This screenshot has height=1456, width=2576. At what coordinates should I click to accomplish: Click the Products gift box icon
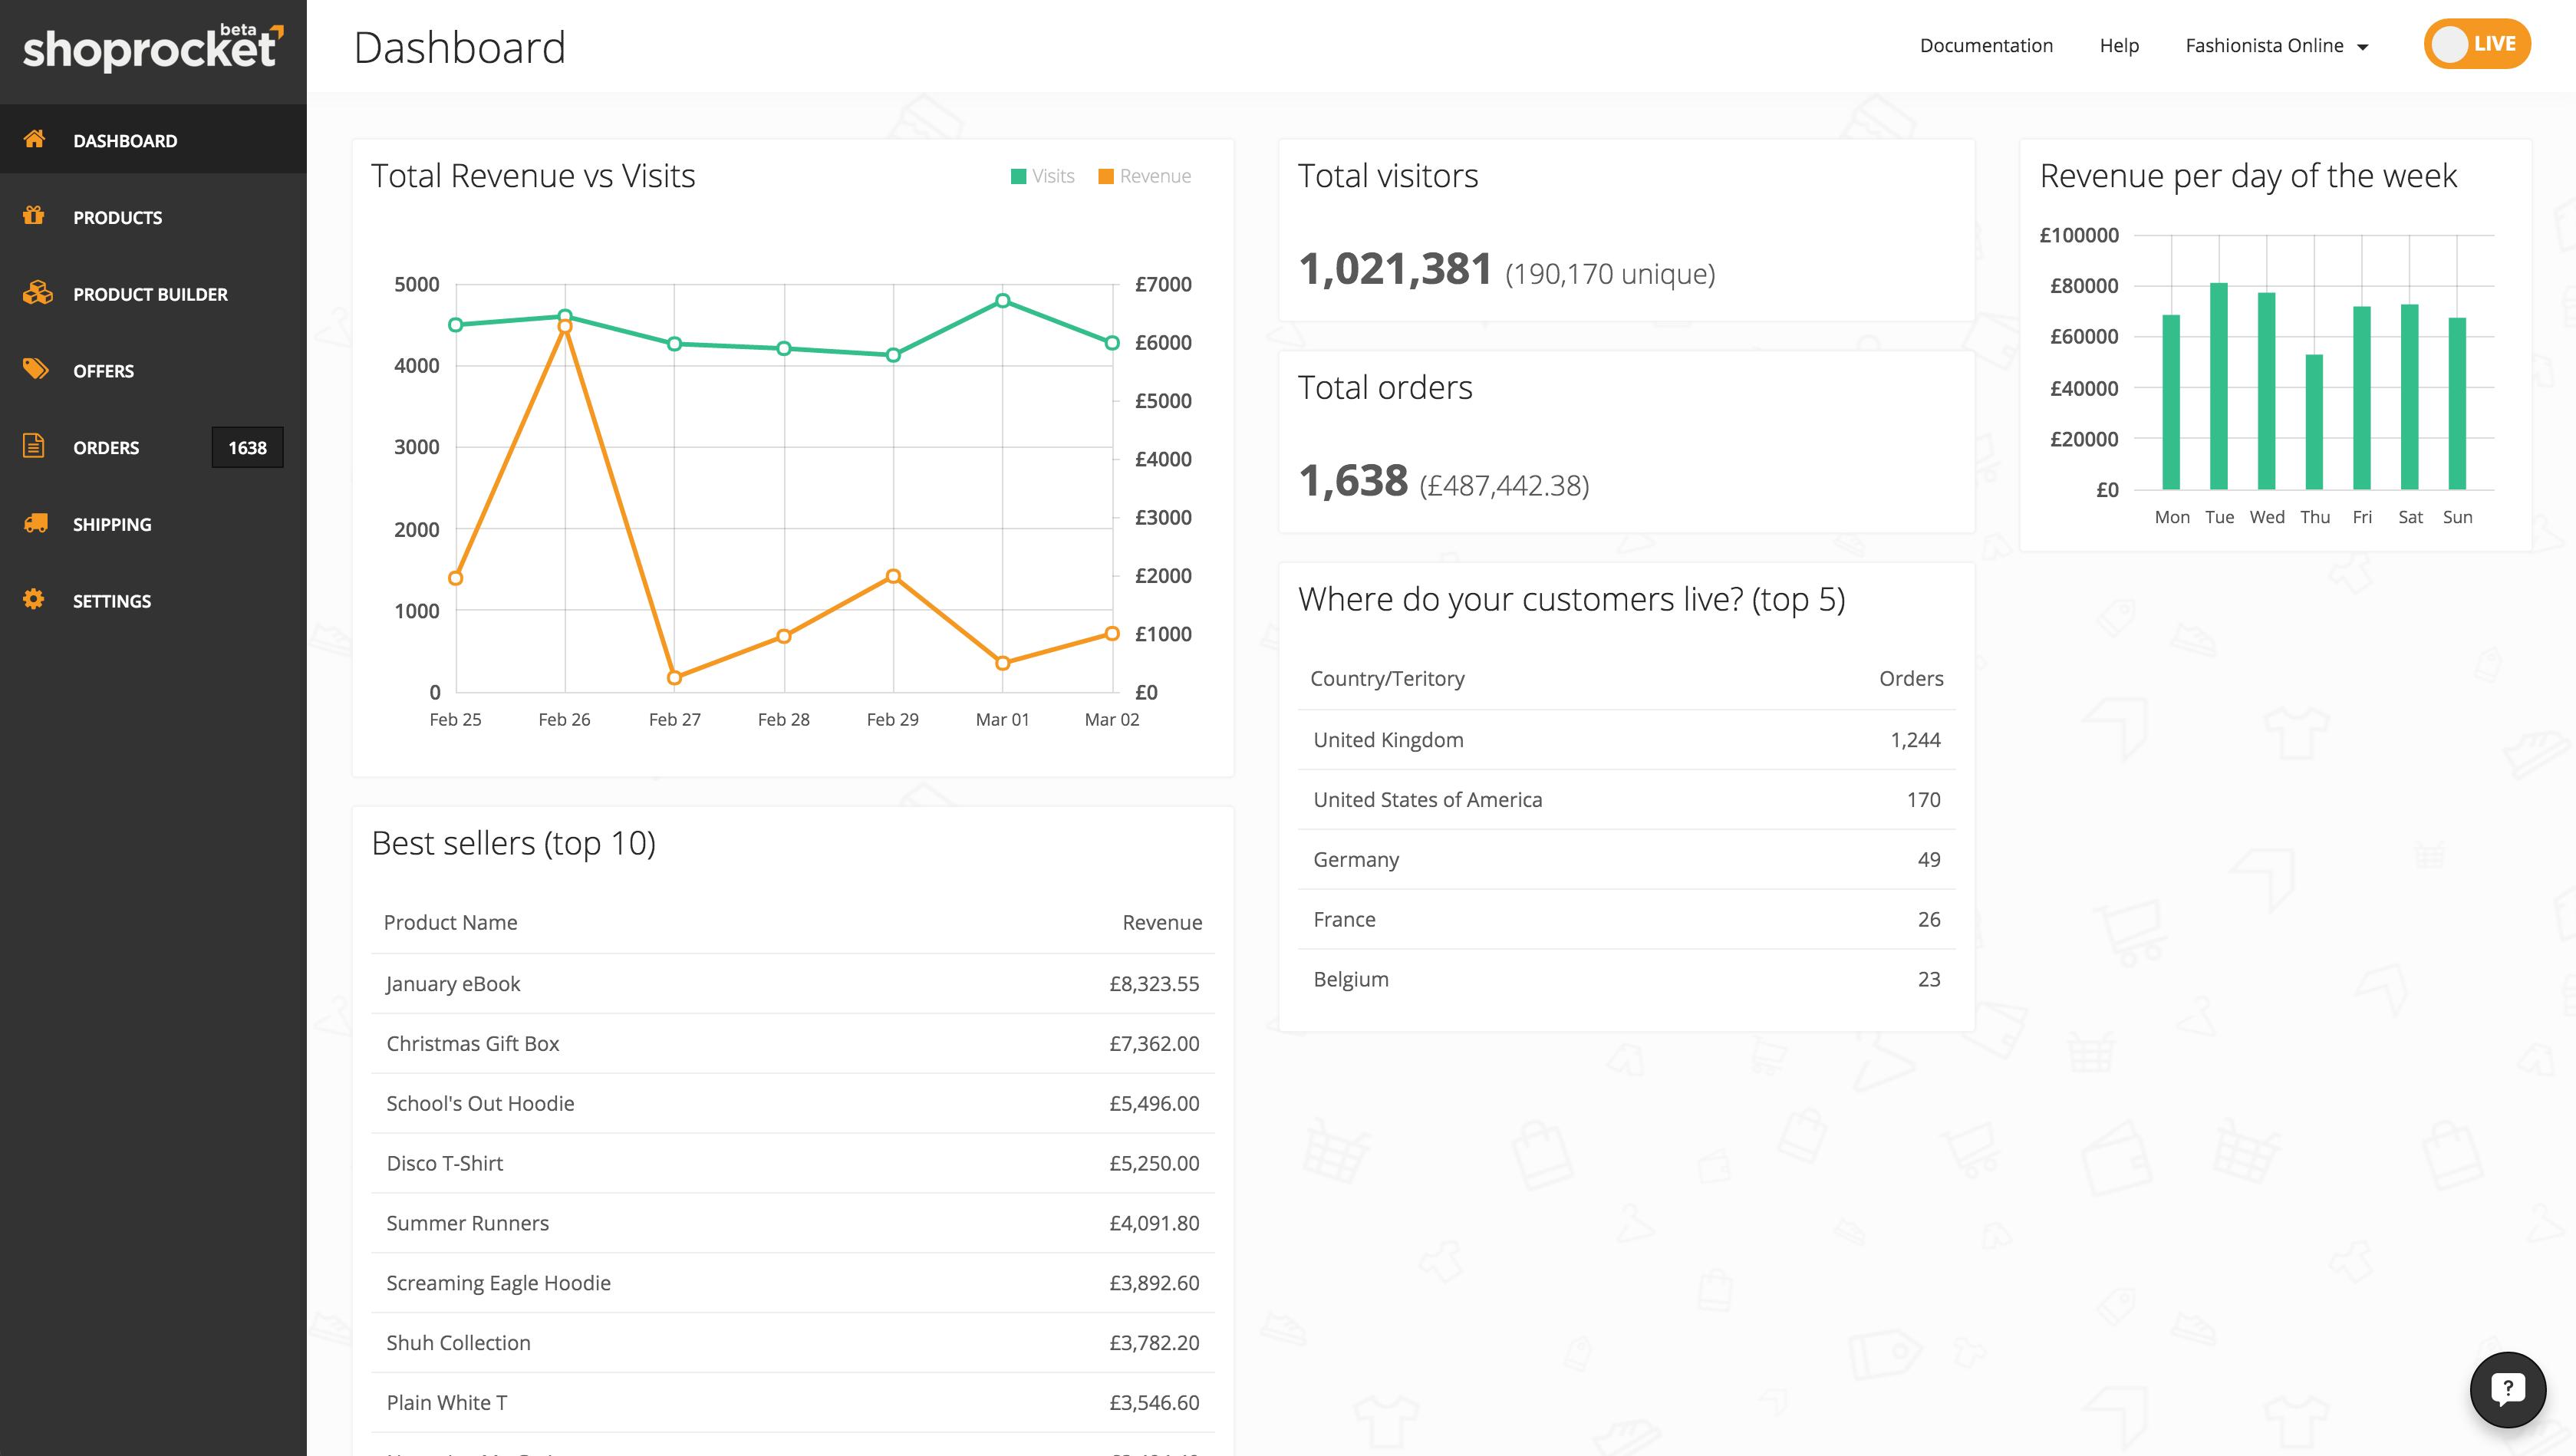click(x=34, y=215)
